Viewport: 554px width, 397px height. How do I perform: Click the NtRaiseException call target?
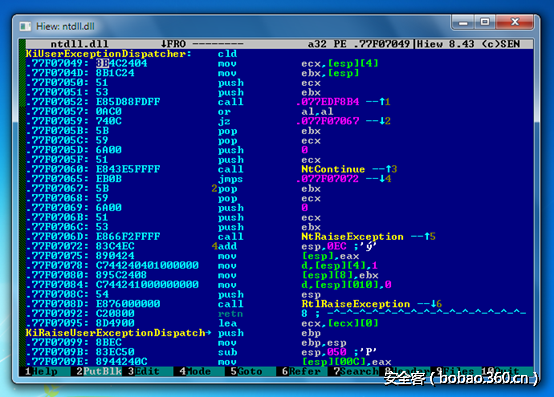(x=352, y=237)
